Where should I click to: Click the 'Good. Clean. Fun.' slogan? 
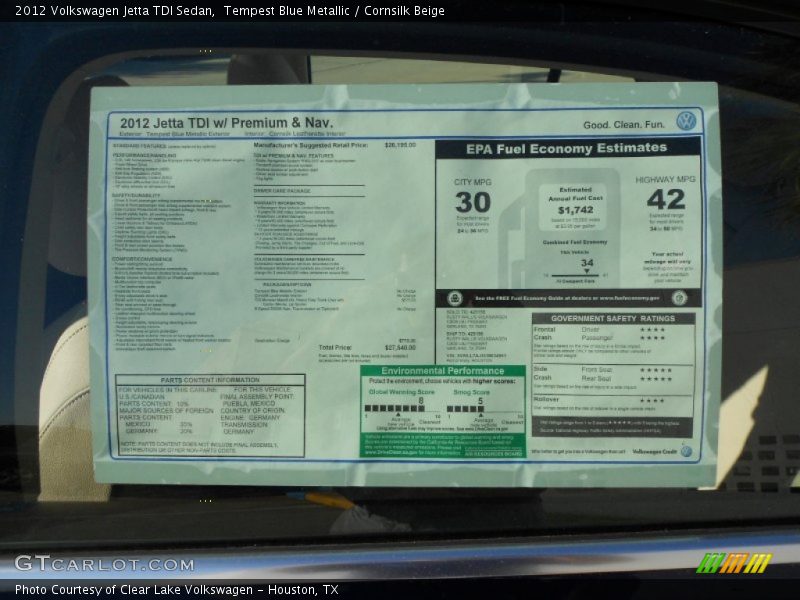point(624,124)
